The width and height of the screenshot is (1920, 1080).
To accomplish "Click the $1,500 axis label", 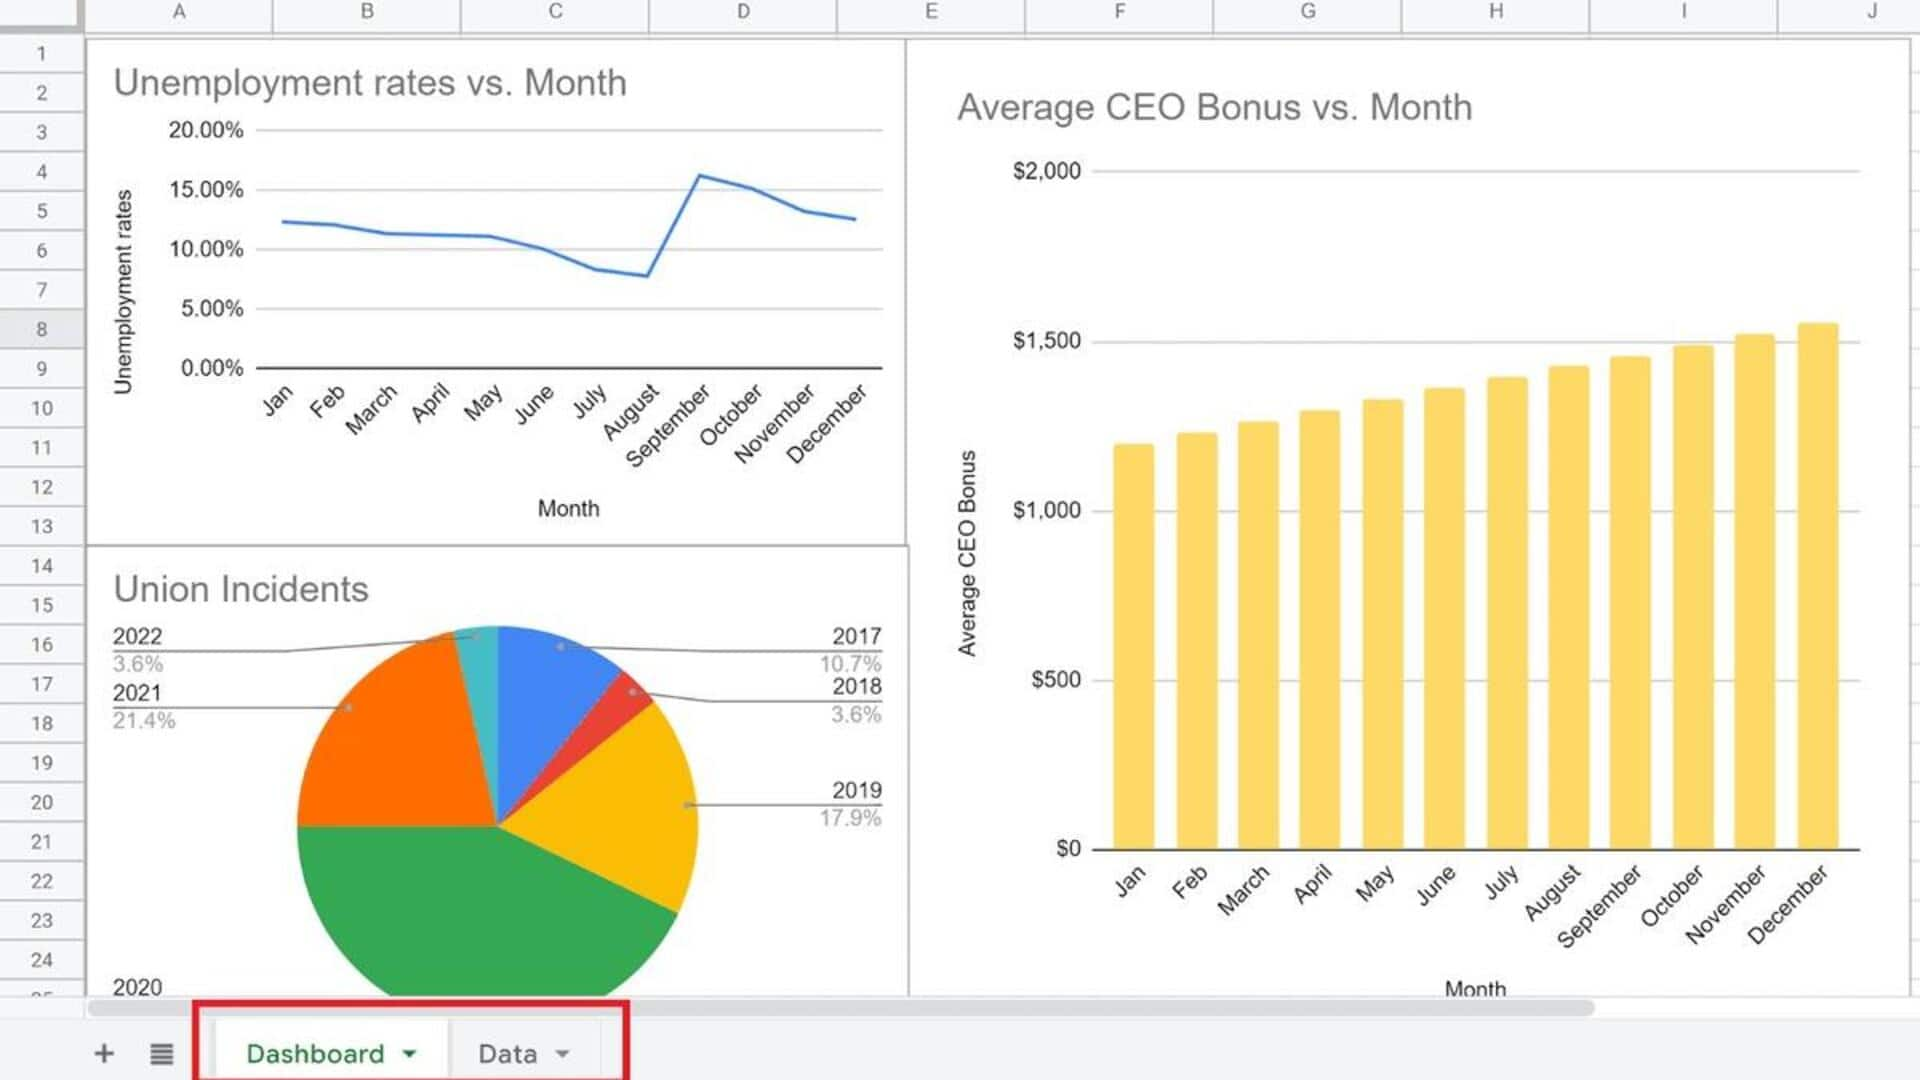I will click(1047, 341).
